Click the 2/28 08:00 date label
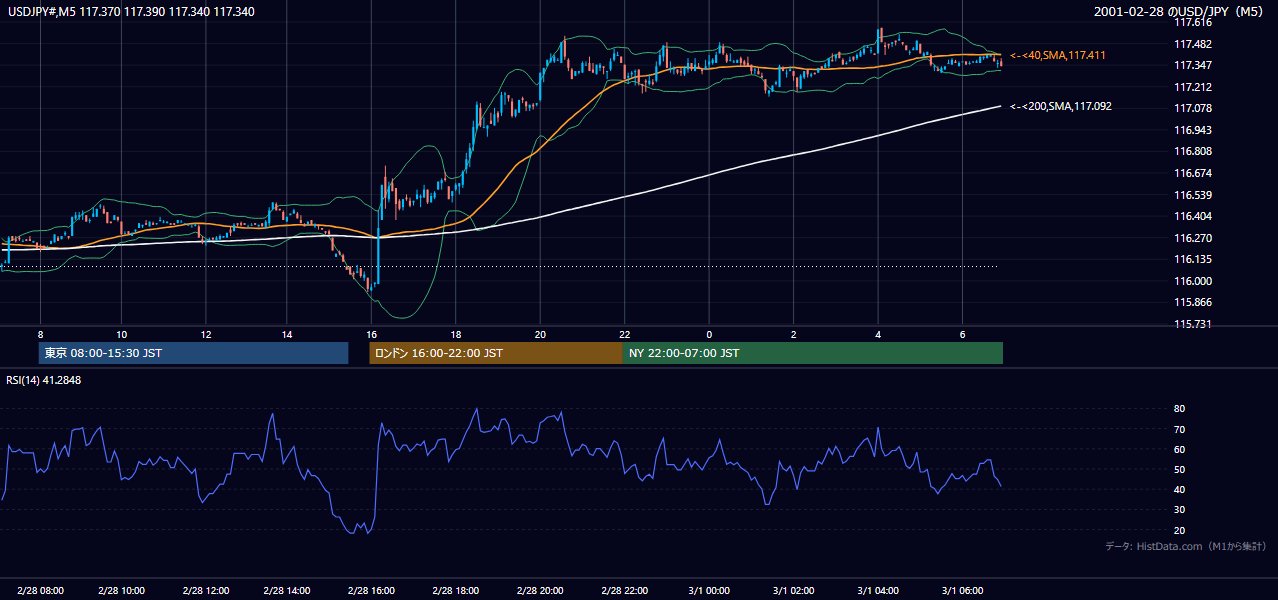The width and height of the screenshot is (1278, 600). coord(40,590)
